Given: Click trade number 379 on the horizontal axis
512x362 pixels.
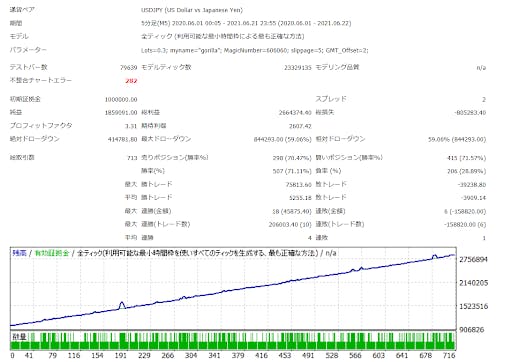Looking at the screenshot, I should click(x=238, y=355).
